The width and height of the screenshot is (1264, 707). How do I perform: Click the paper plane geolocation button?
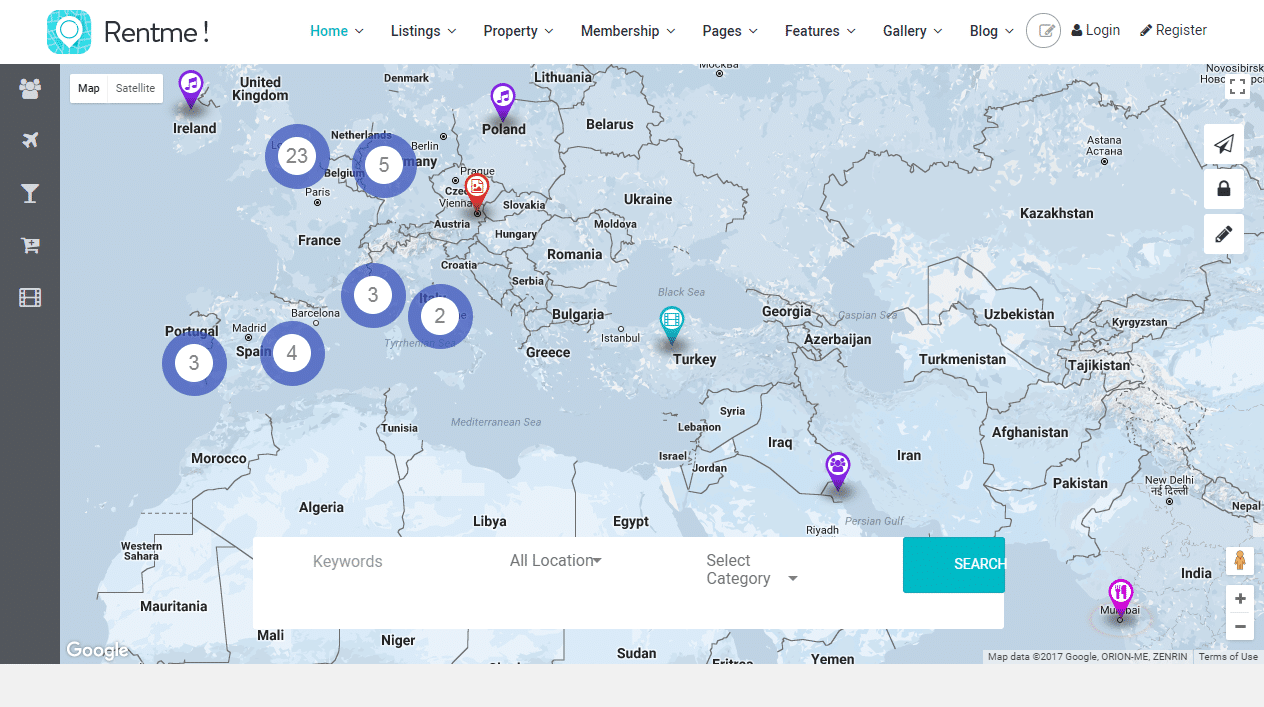coord(1224,144)
